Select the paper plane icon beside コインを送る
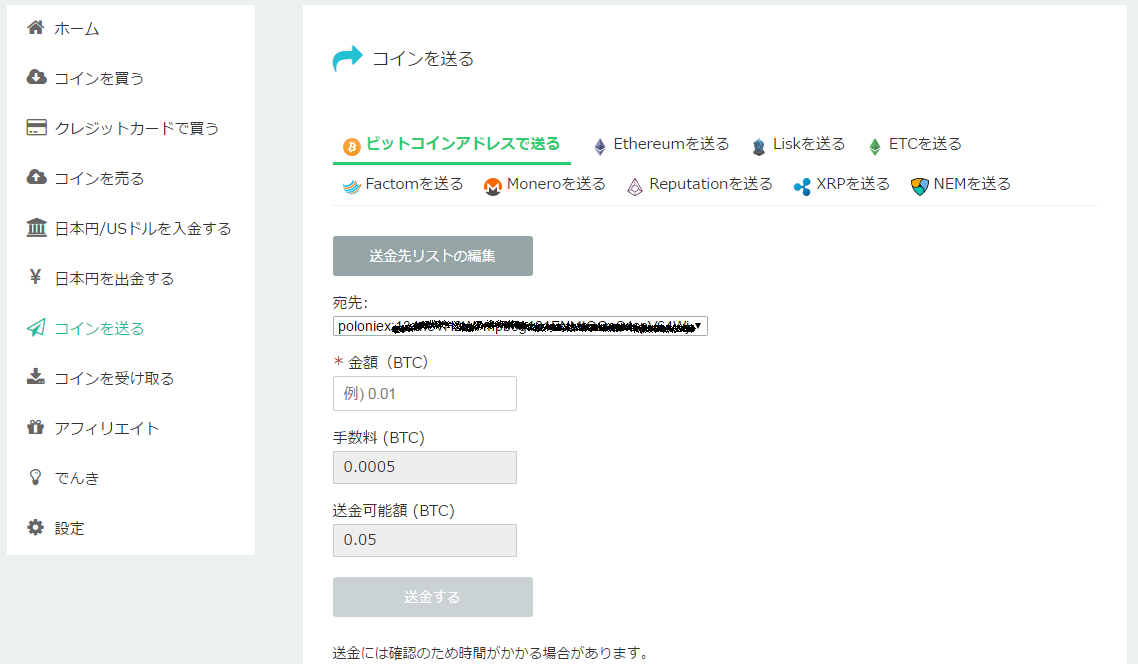The image size is (1138, 664). coord(35,328)
